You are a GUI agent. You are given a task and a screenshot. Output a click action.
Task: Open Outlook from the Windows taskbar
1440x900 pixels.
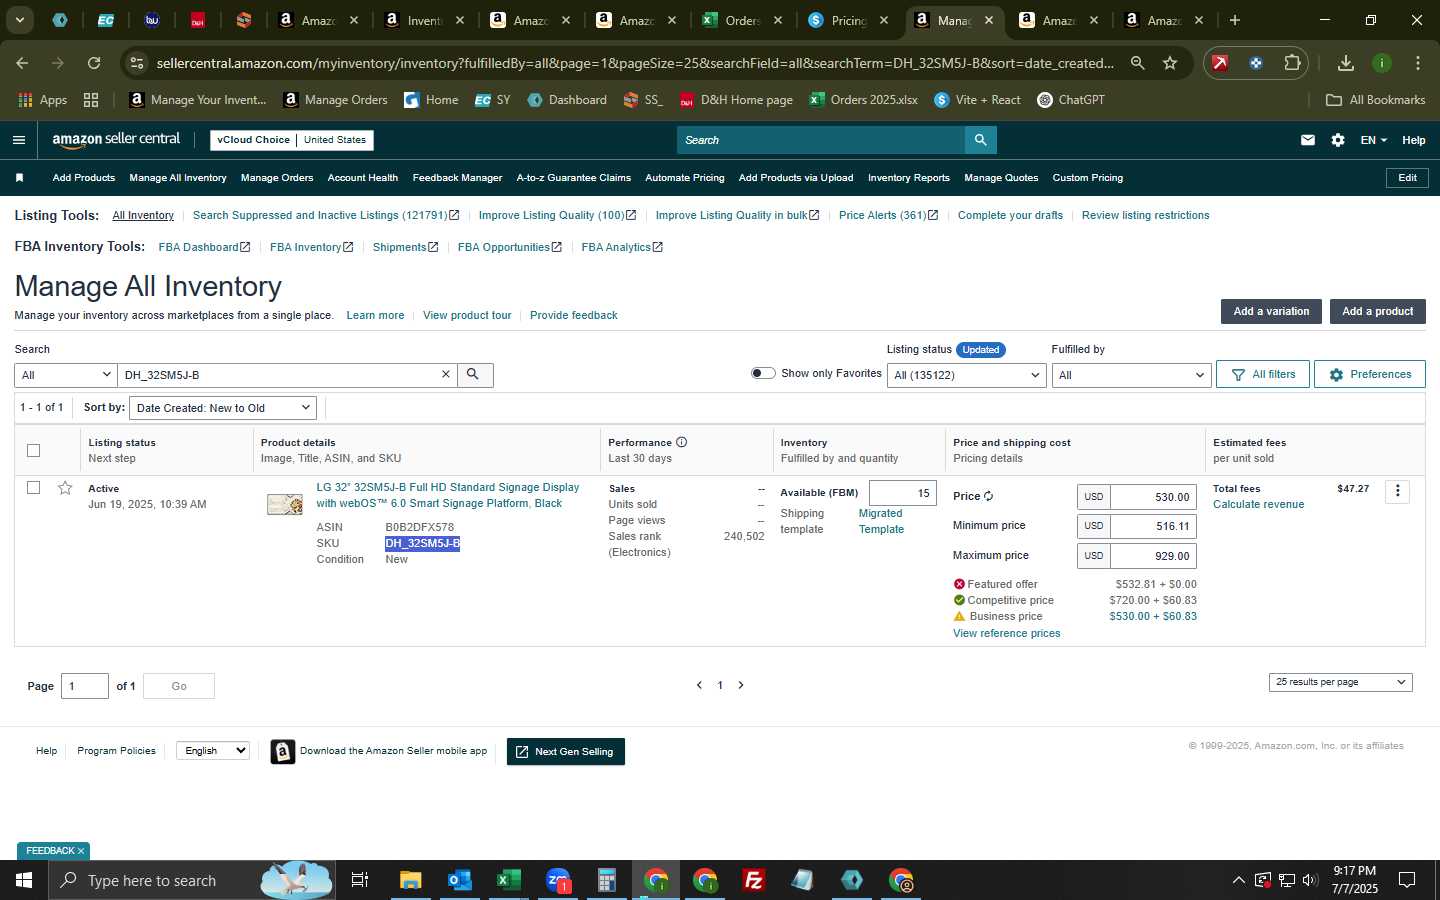click(x=459, y=880)
